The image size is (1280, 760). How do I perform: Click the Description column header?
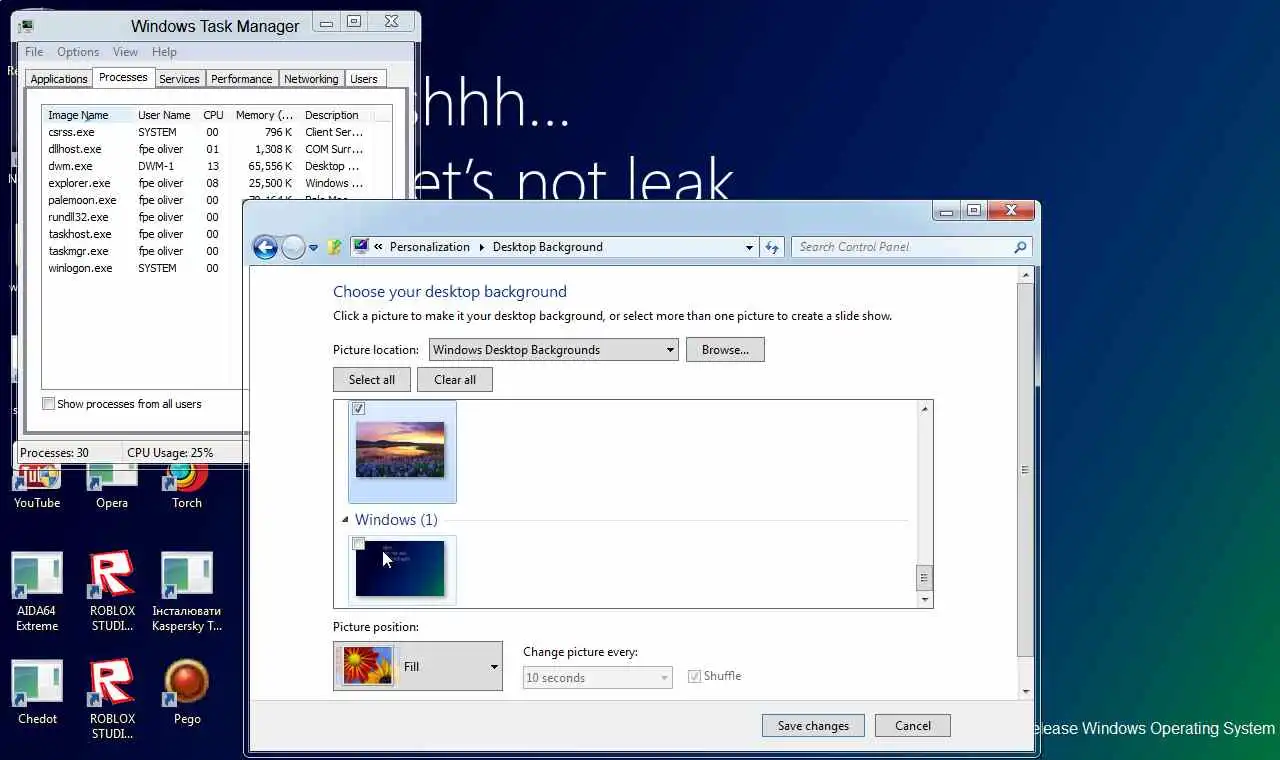pyautogui.click(x=335, y=115)
